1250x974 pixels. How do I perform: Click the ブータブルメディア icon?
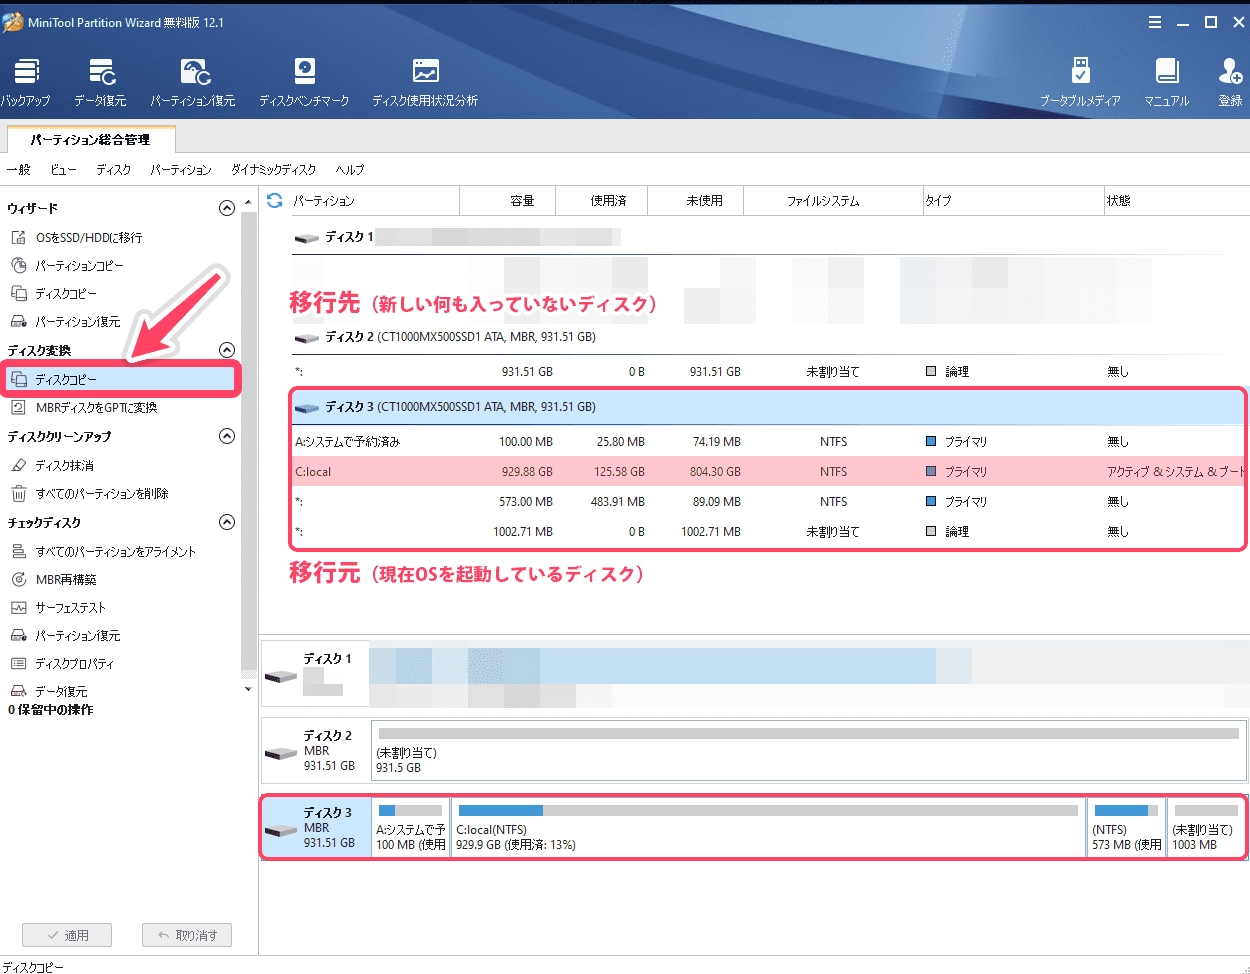tap(1080, 82)
